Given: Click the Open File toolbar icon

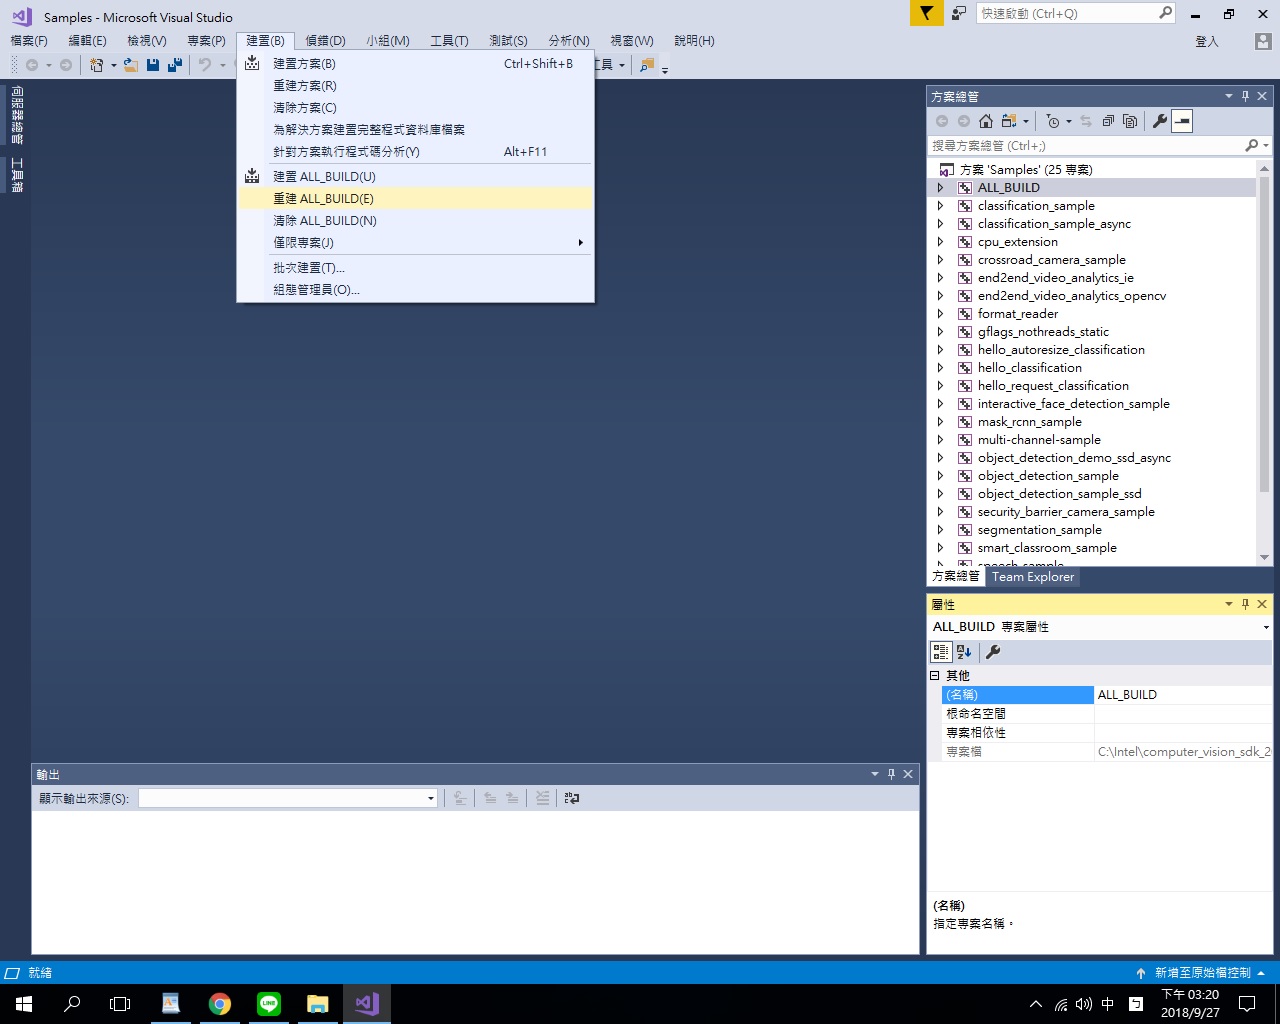Looking at the screenshot, I should (131, 65).
